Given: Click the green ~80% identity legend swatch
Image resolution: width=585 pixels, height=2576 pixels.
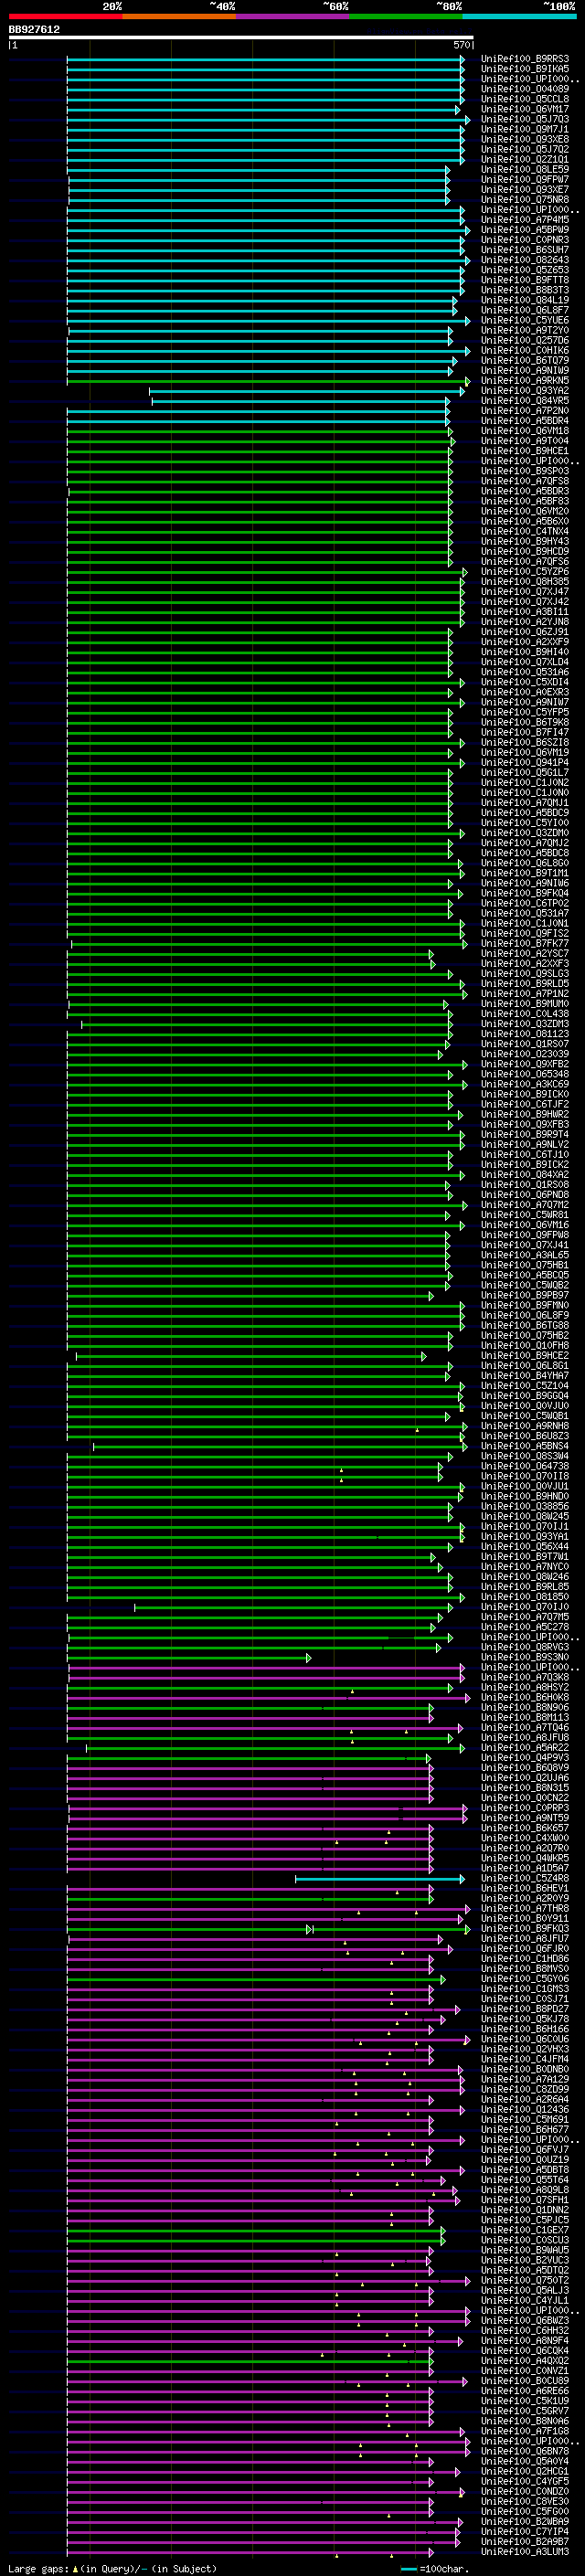Looking at the screenshot, I should point(406,16).
